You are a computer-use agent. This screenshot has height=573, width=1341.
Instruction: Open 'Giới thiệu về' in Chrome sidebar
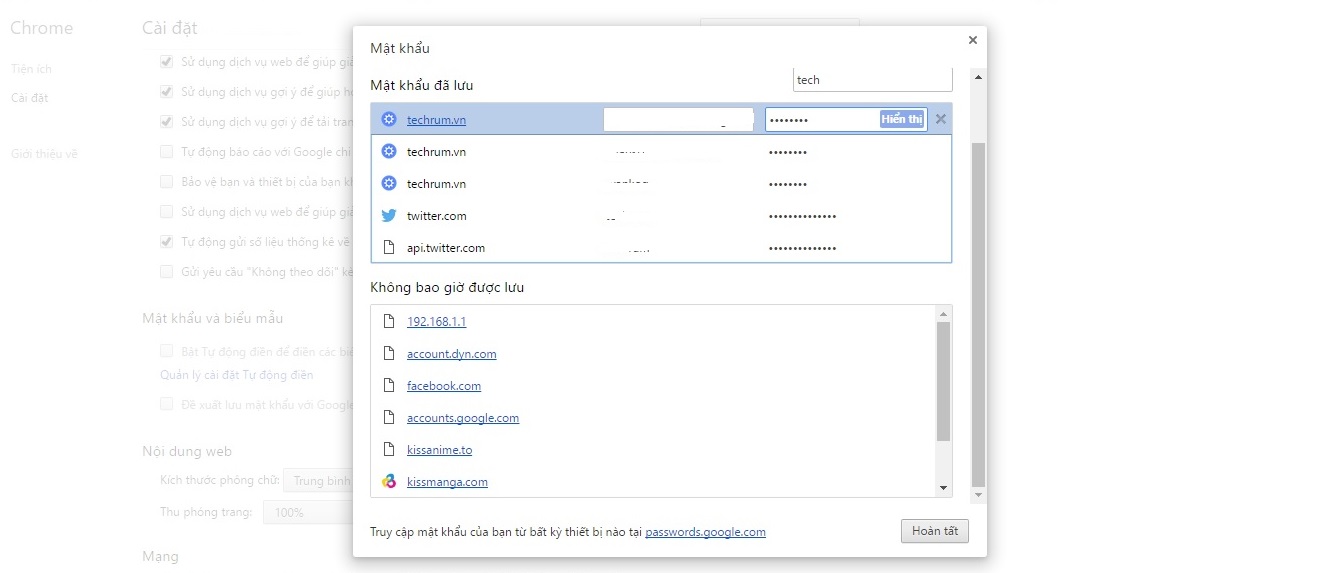[x=44, y=154]
